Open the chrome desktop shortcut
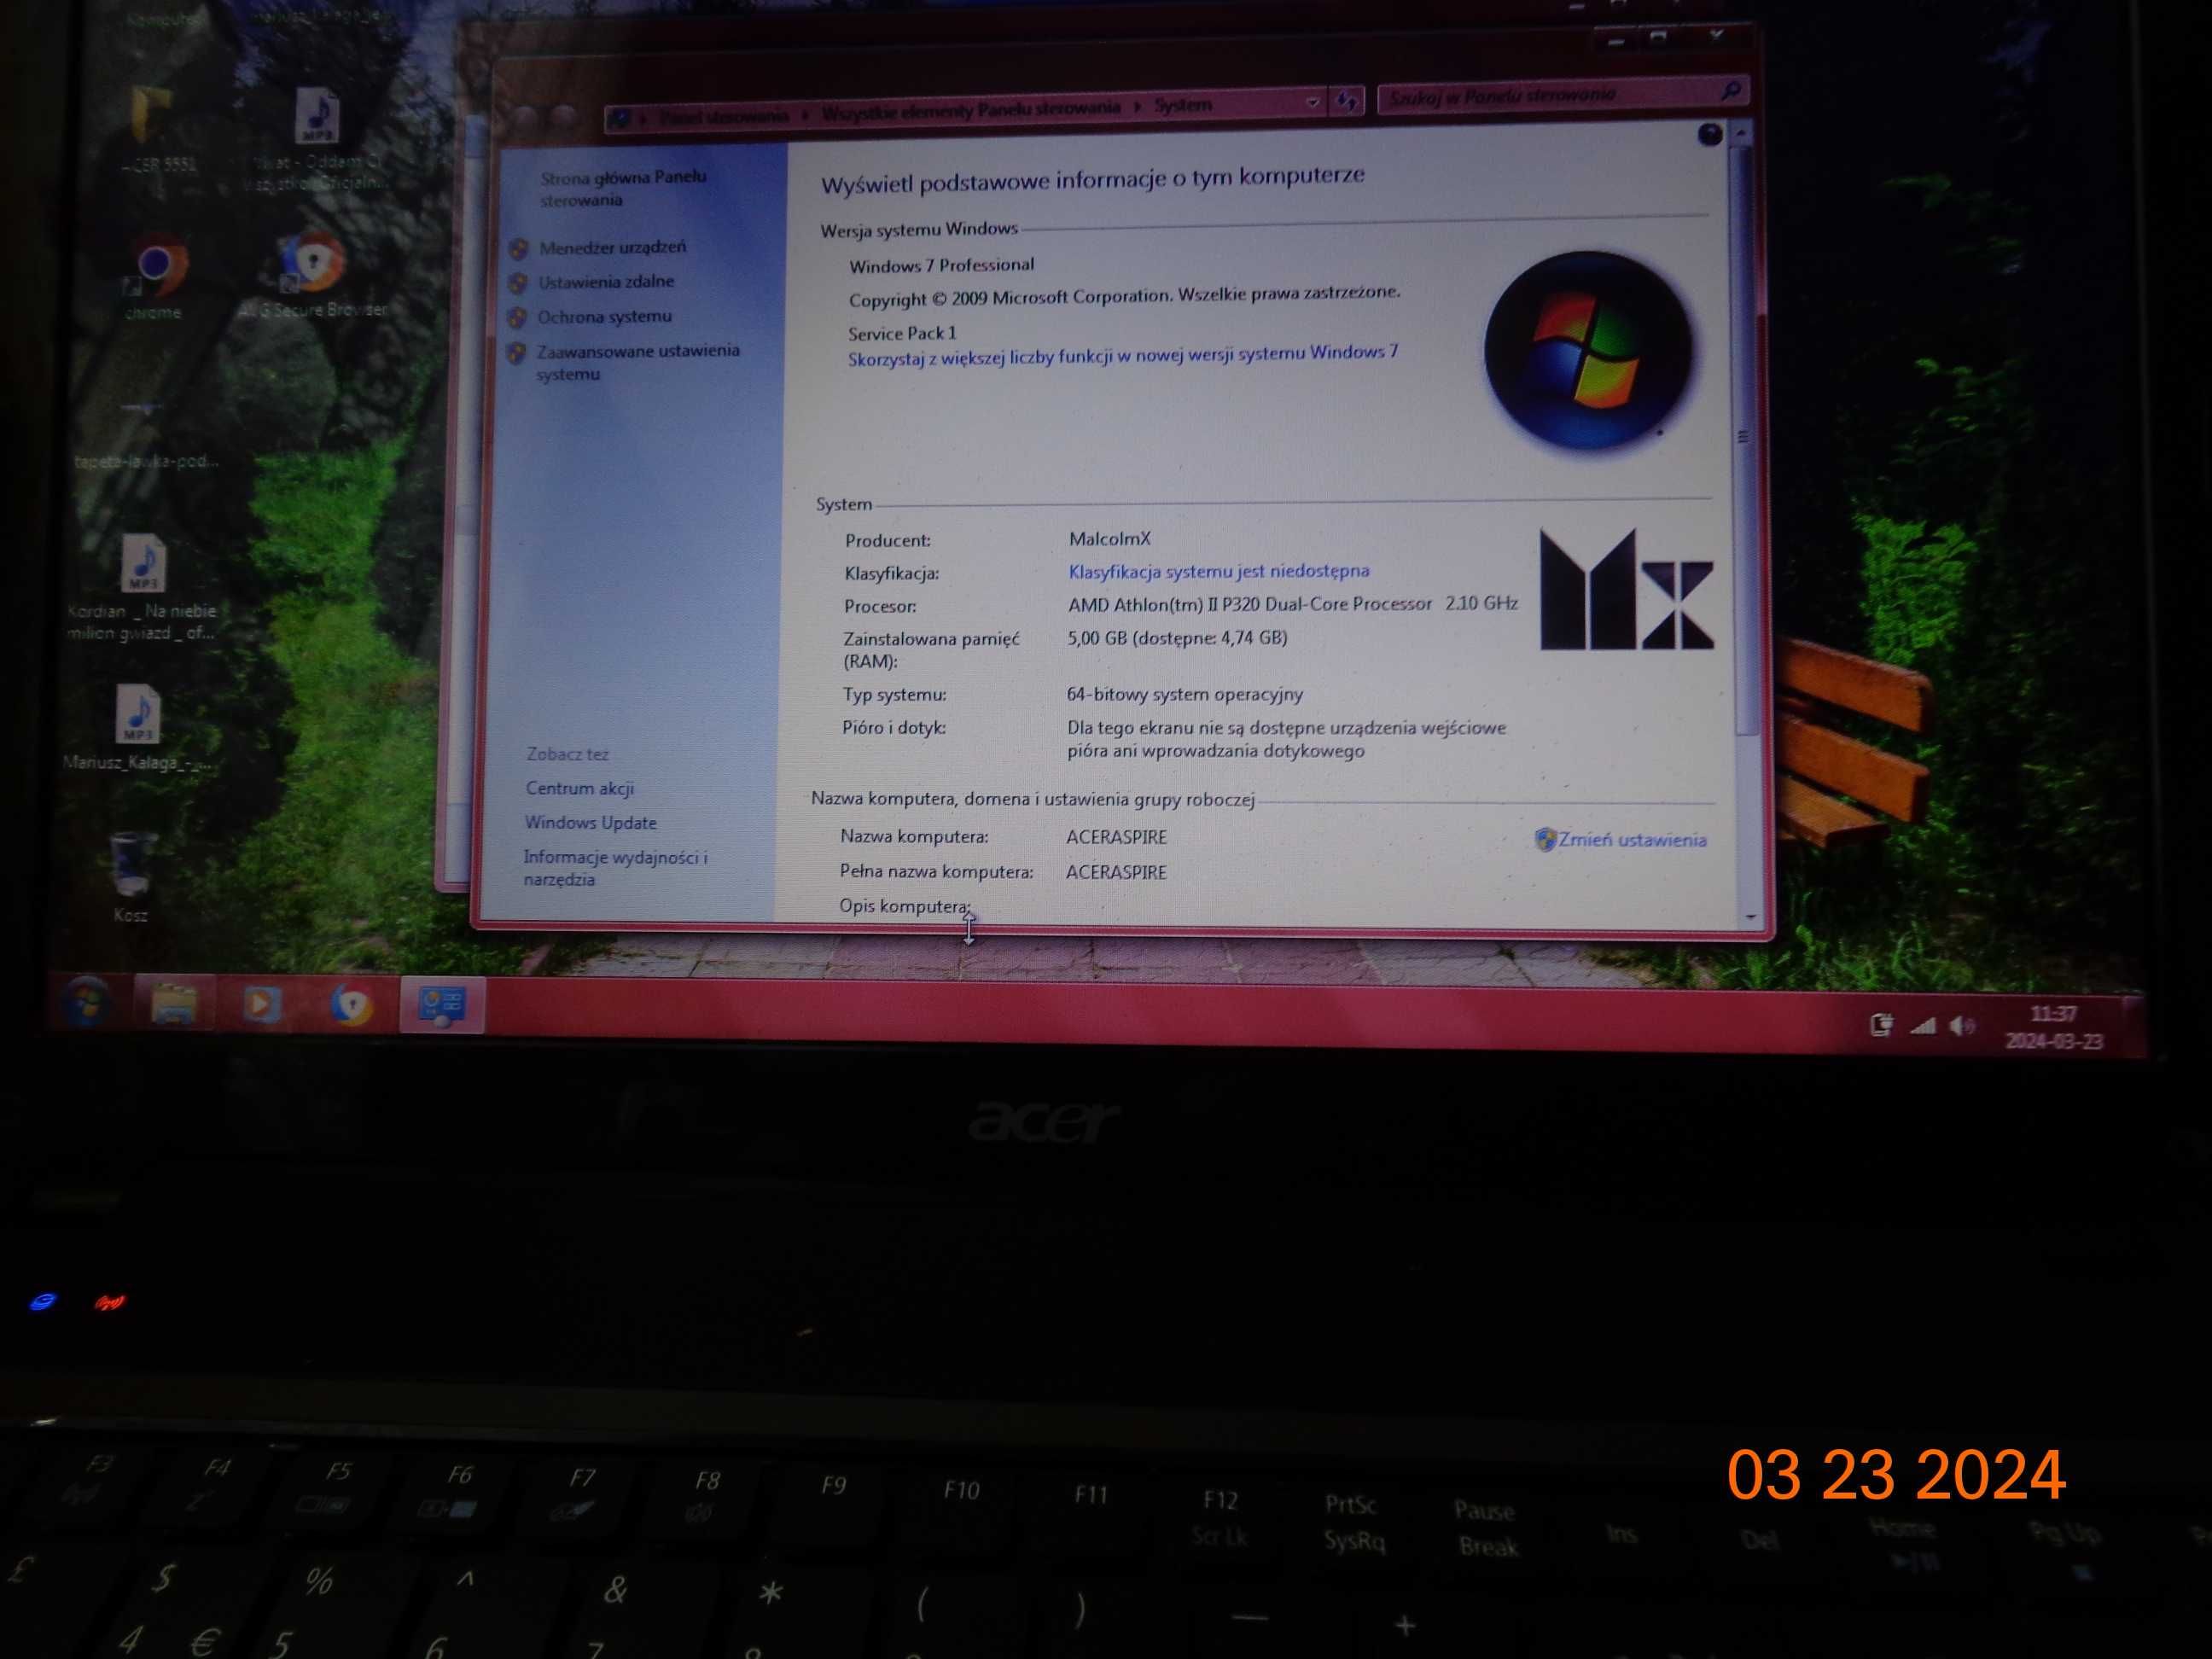Viewport: 2212px width, 1659px height. (155, 276)
